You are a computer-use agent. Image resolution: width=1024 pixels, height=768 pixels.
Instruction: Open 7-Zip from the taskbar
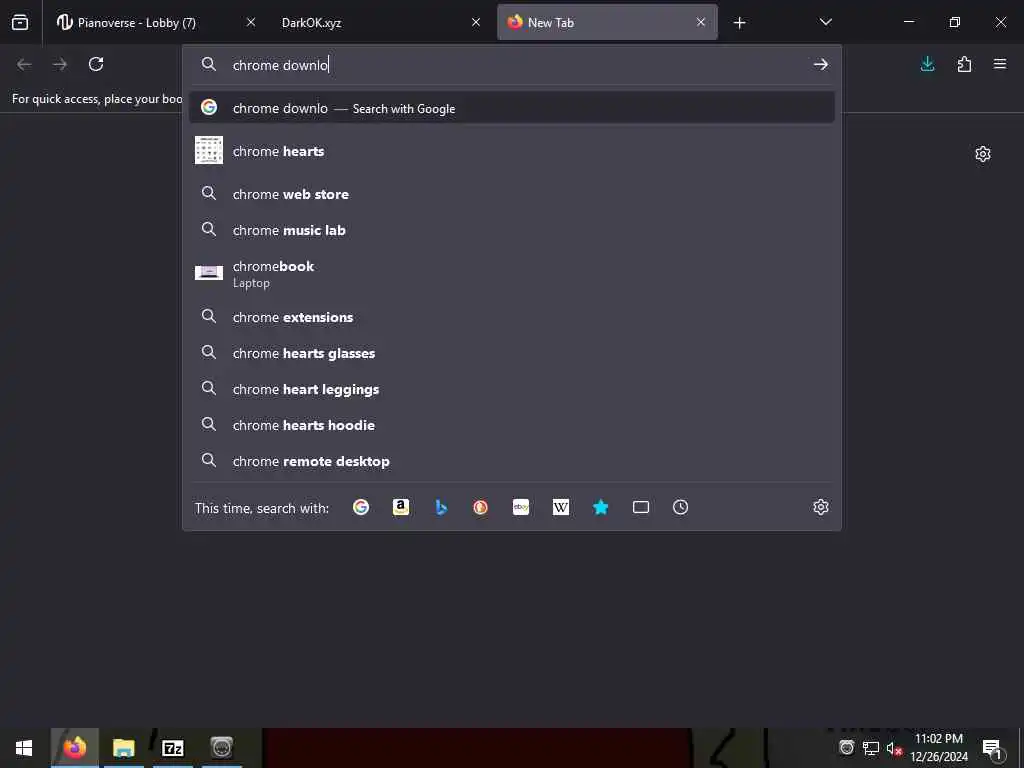pos(172,748)
